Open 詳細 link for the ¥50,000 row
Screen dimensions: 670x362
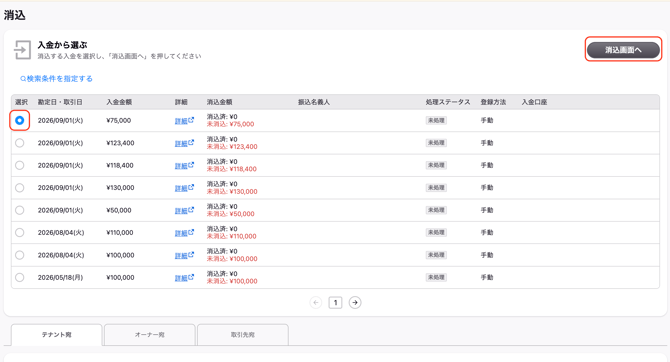pyautogui.click(x=184, y=211)
